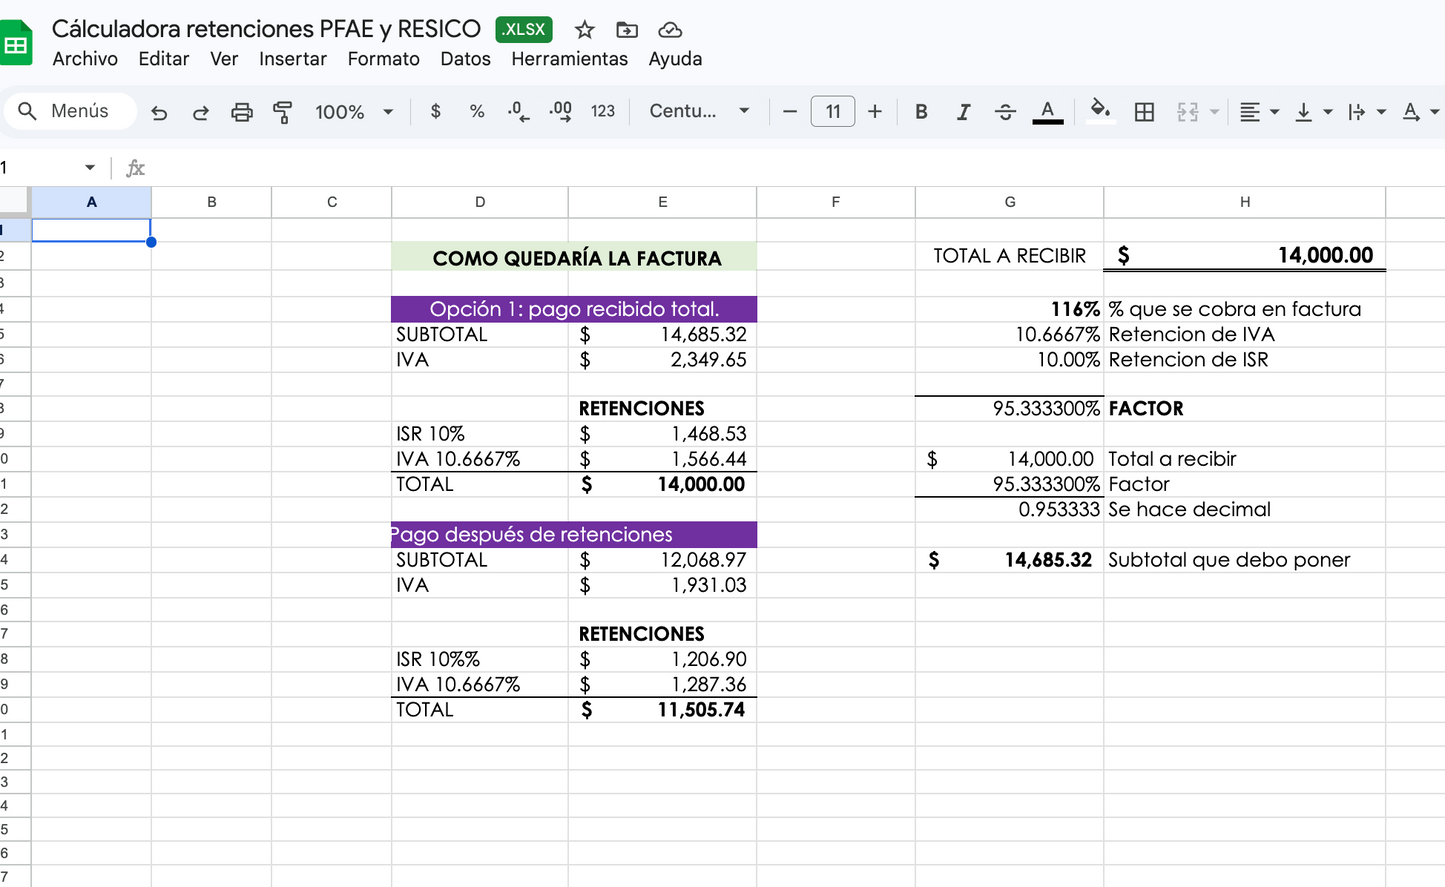Open vertical align options
This screenshot has height=887, width=1445.
pyautogui.click(x=1313, y=112)
